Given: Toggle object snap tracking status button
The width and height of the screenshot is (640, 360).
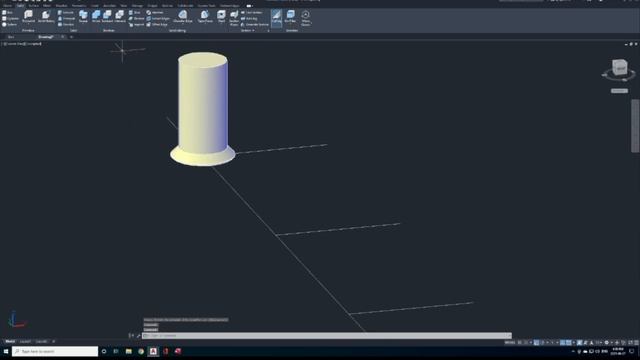Looking at the screenshot, I should point(563,343).
